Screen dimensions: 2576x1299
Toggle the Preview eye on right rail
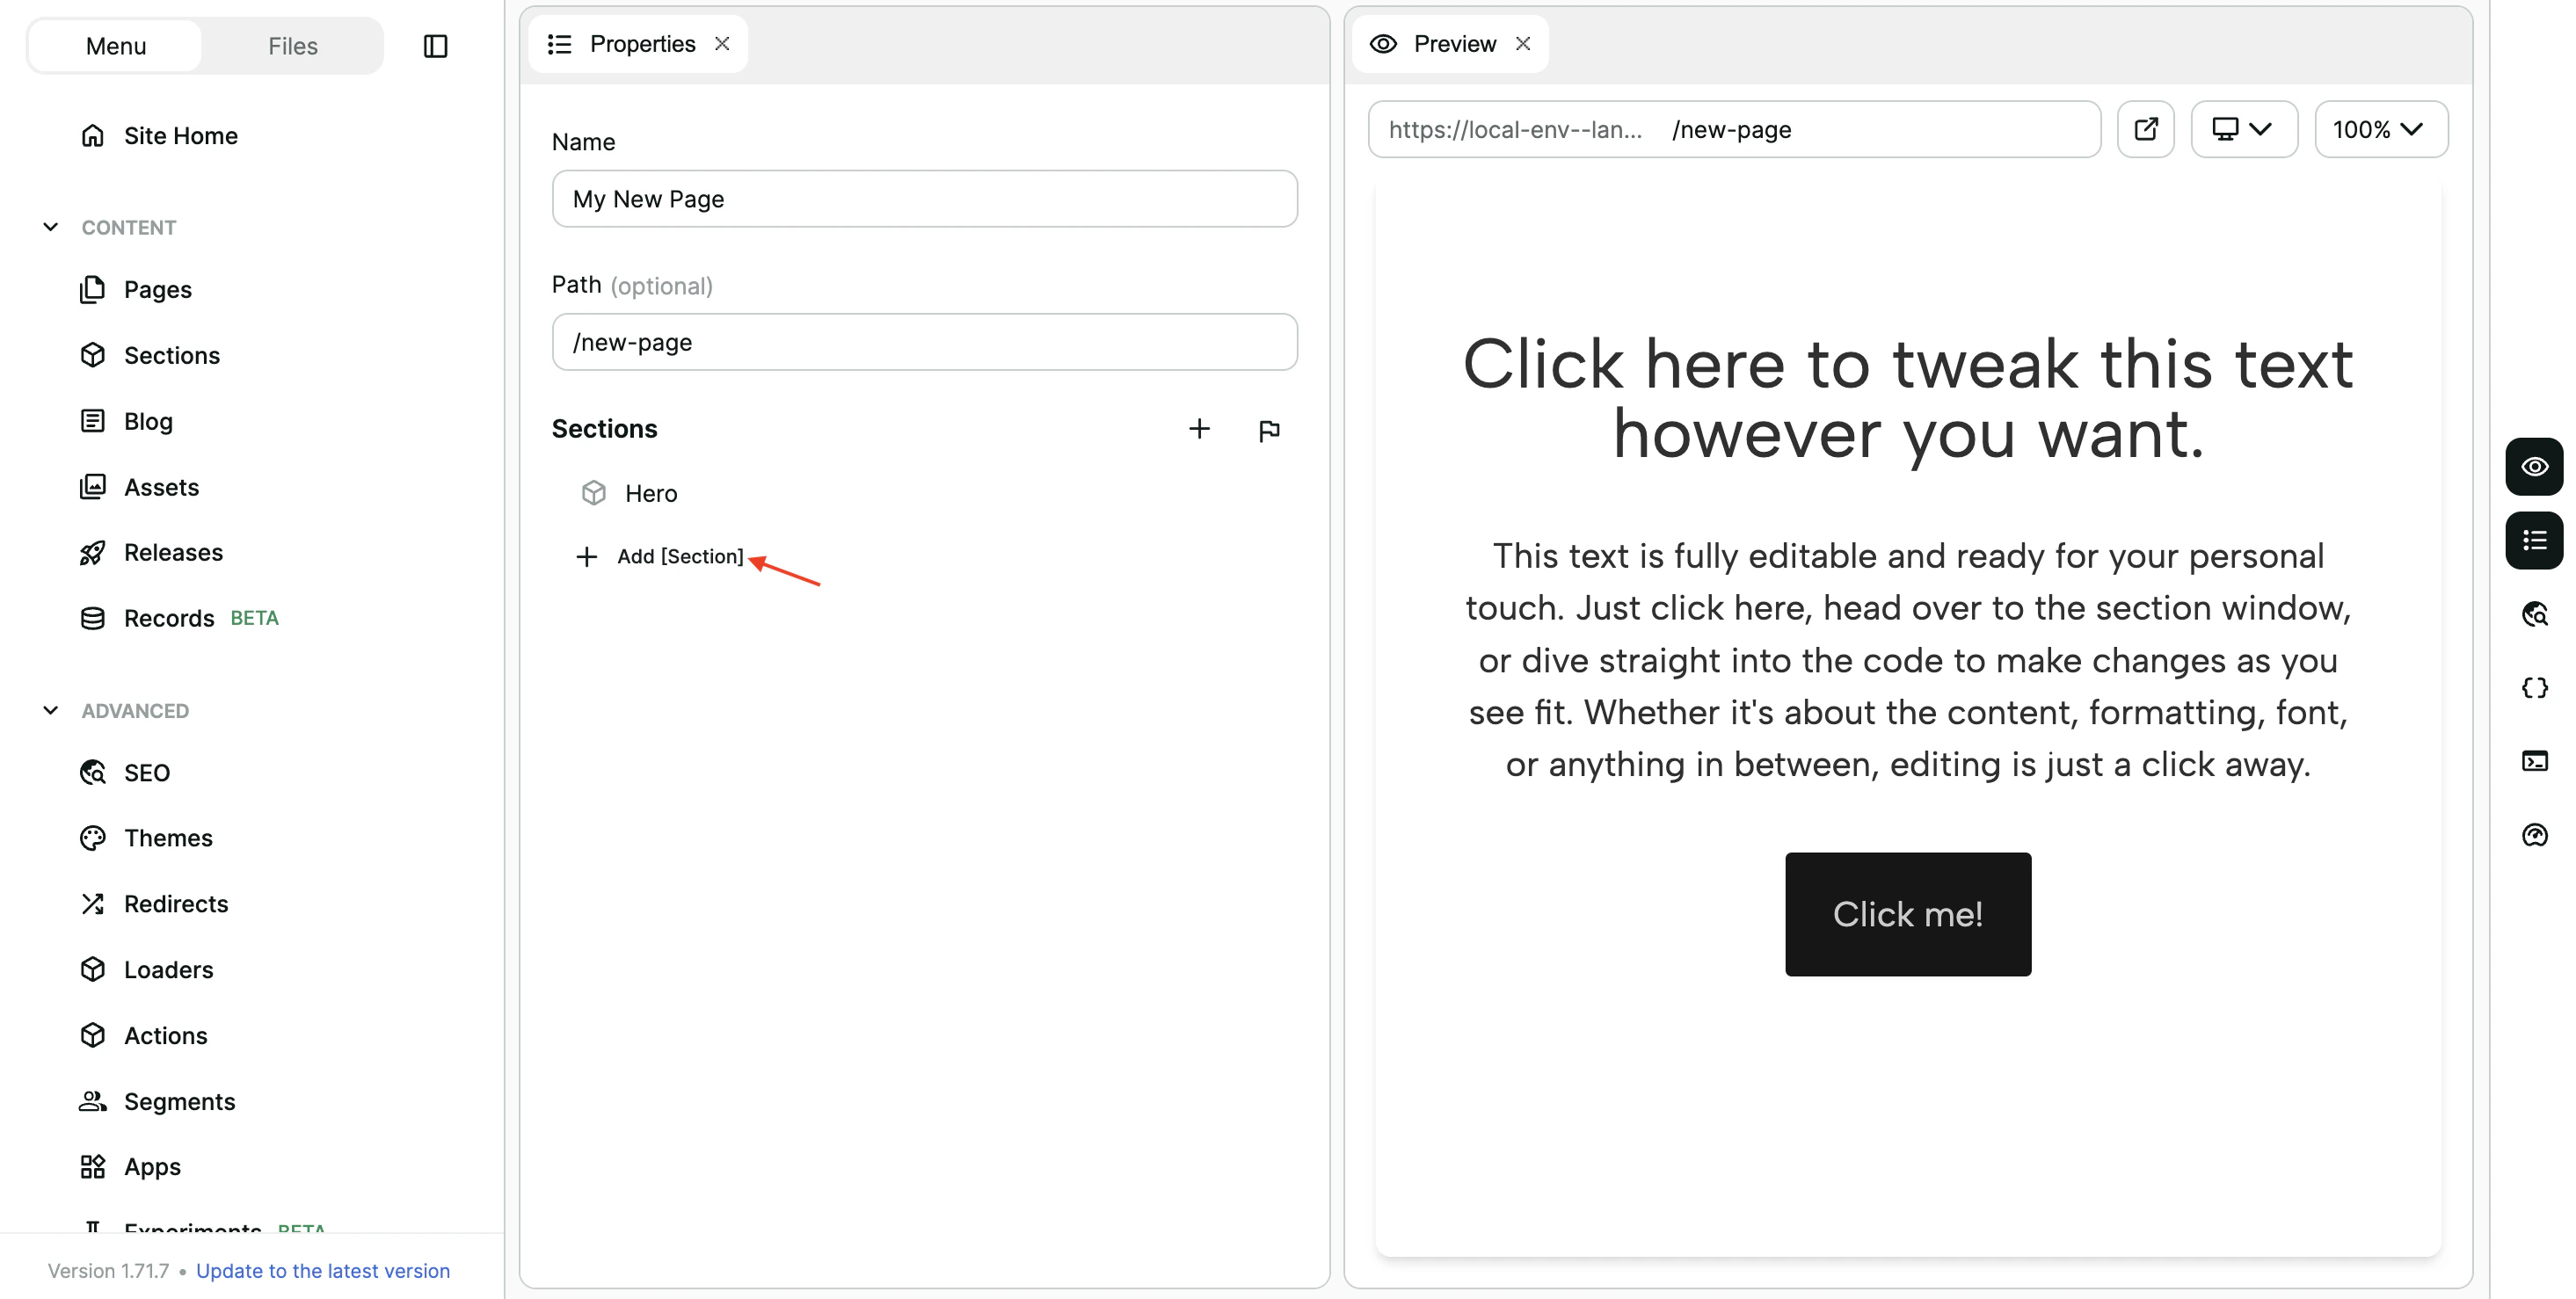[2536, 466]
